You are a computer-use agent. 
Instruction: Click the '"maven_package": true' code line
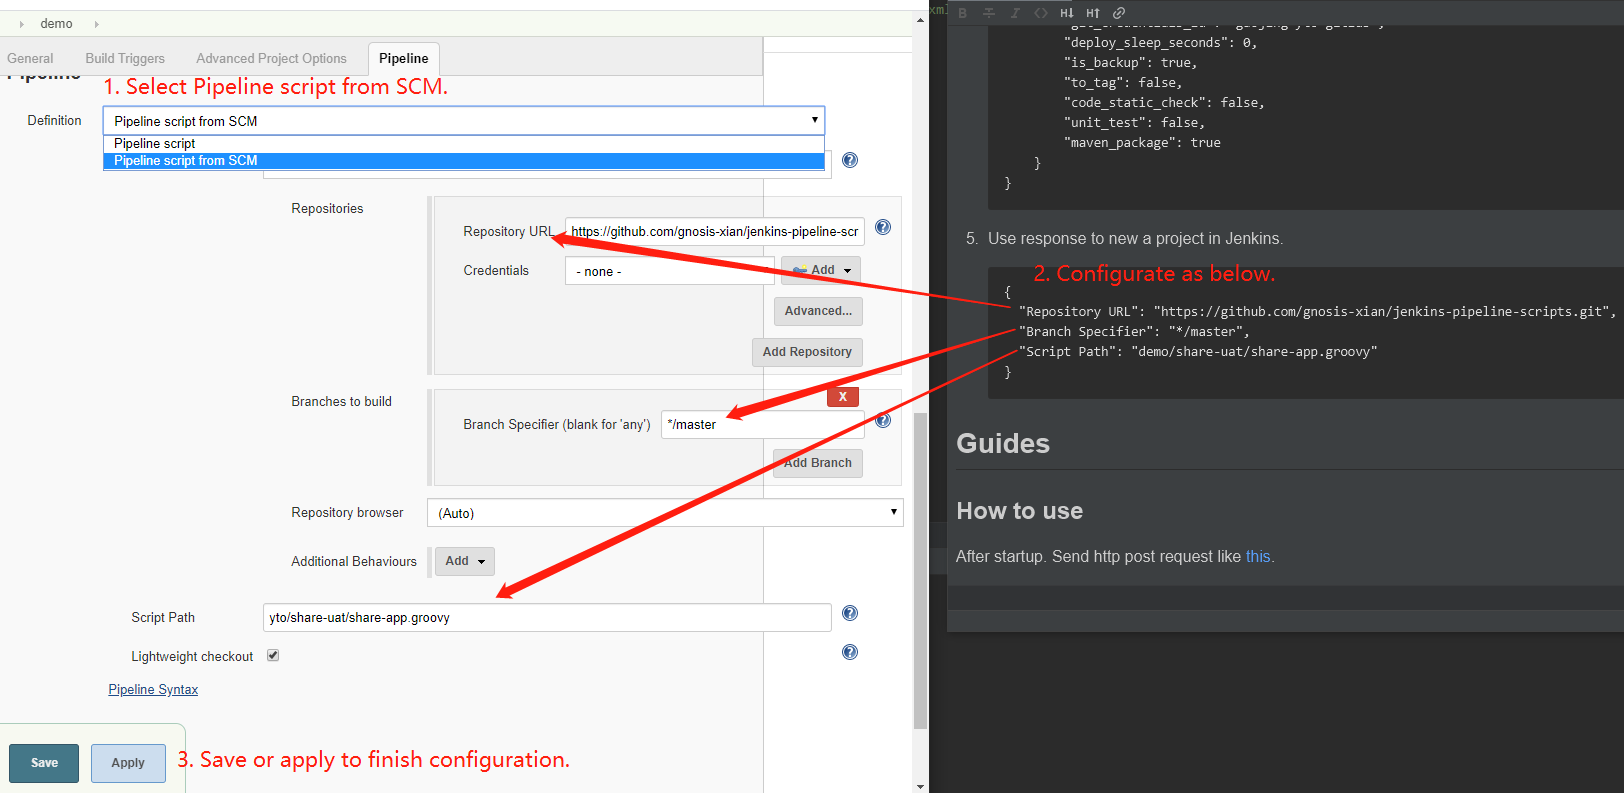tap(1142, 143)
